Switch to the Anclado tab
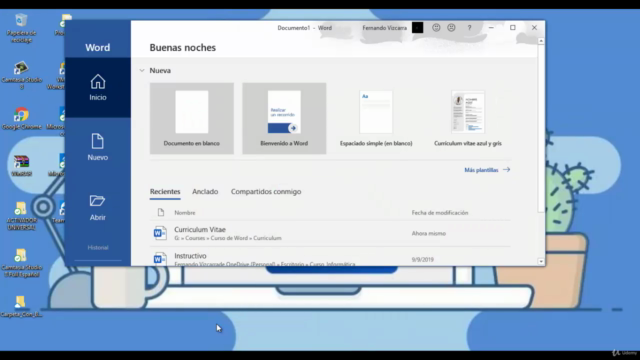The image size is (640, 360). (x=205, y=192)
